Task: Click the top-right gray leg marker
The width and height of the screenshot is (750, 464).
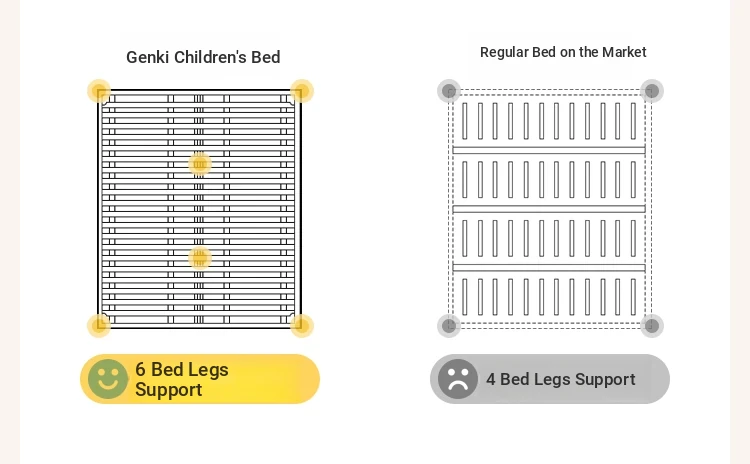Action: pos(652,91)
